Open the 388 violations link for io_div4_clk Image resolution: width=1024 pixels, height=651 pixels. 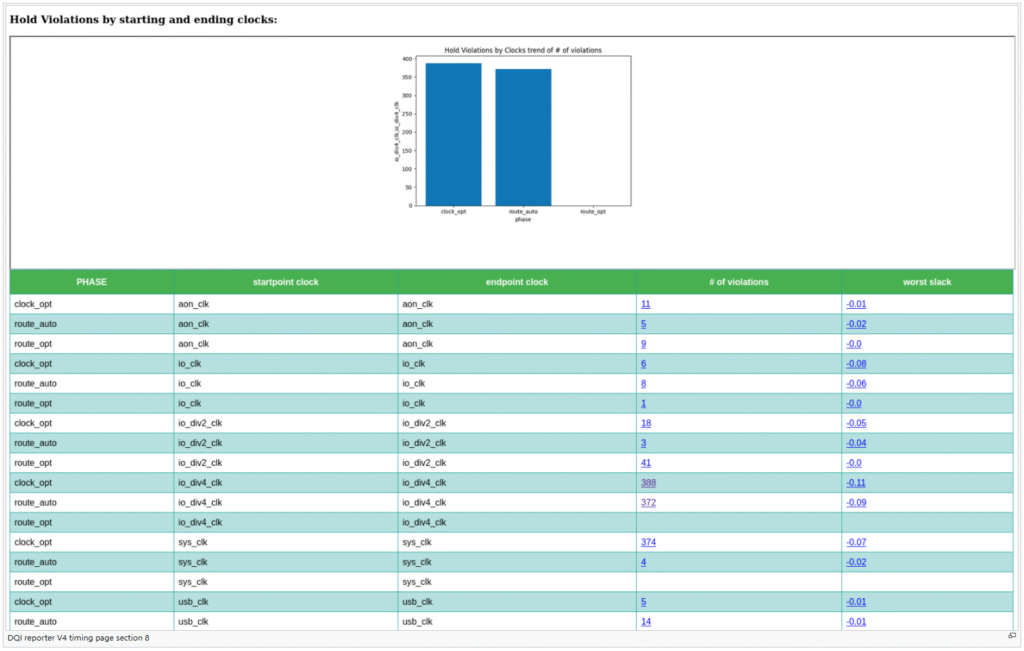(x=648, y=482)
